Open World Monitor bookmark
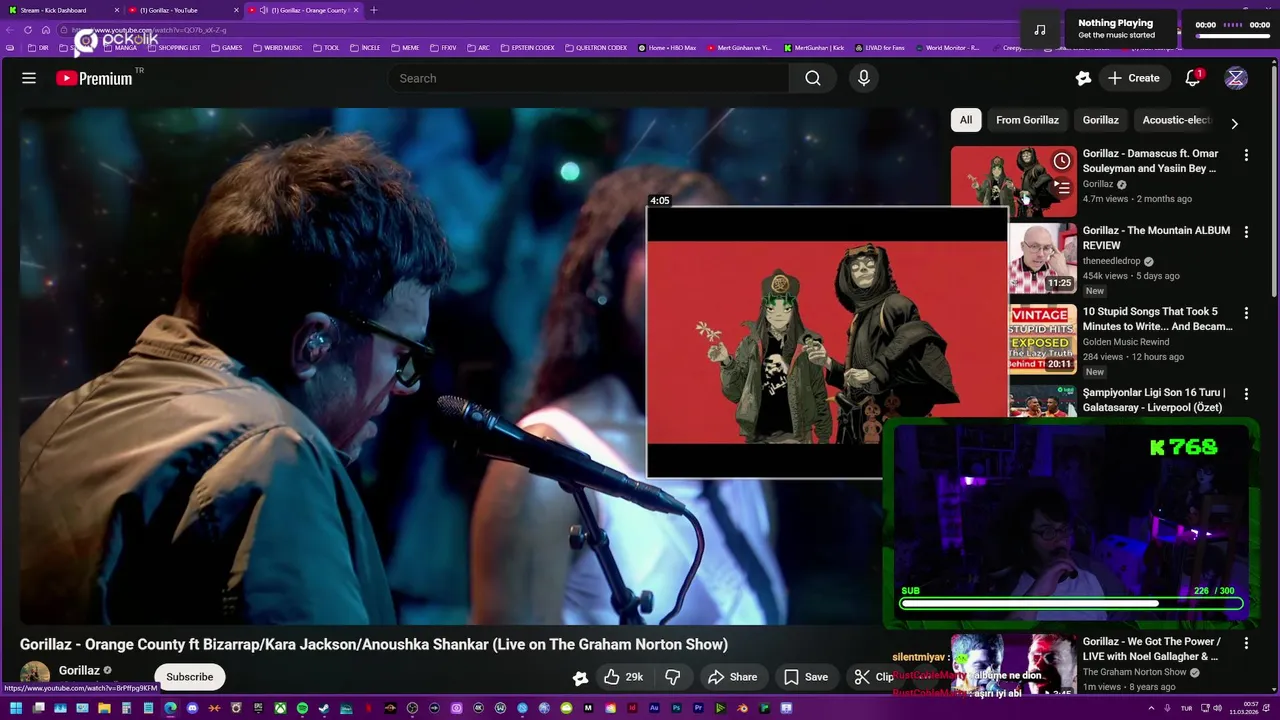 tap(947, 48)
